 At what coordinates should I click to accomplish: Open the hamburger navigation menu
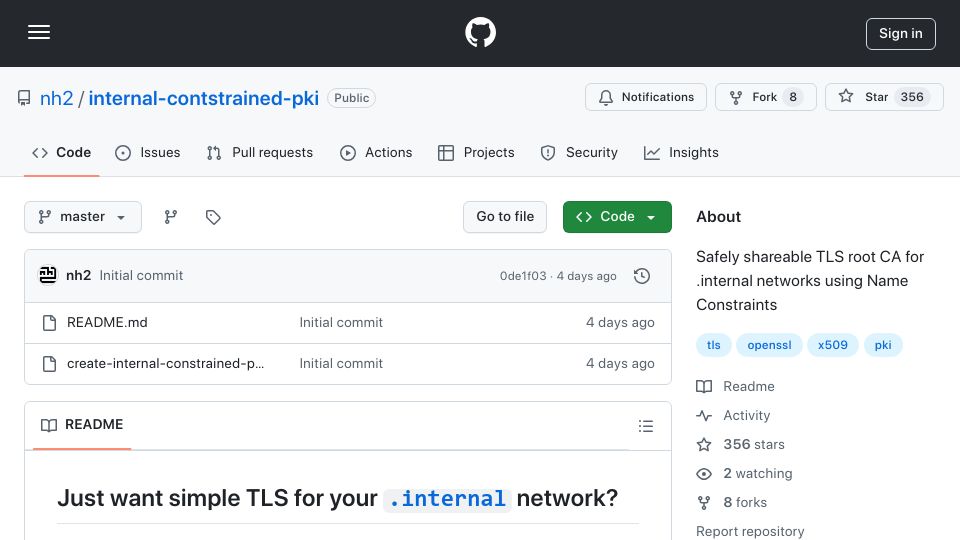click(x=39, y=32)
